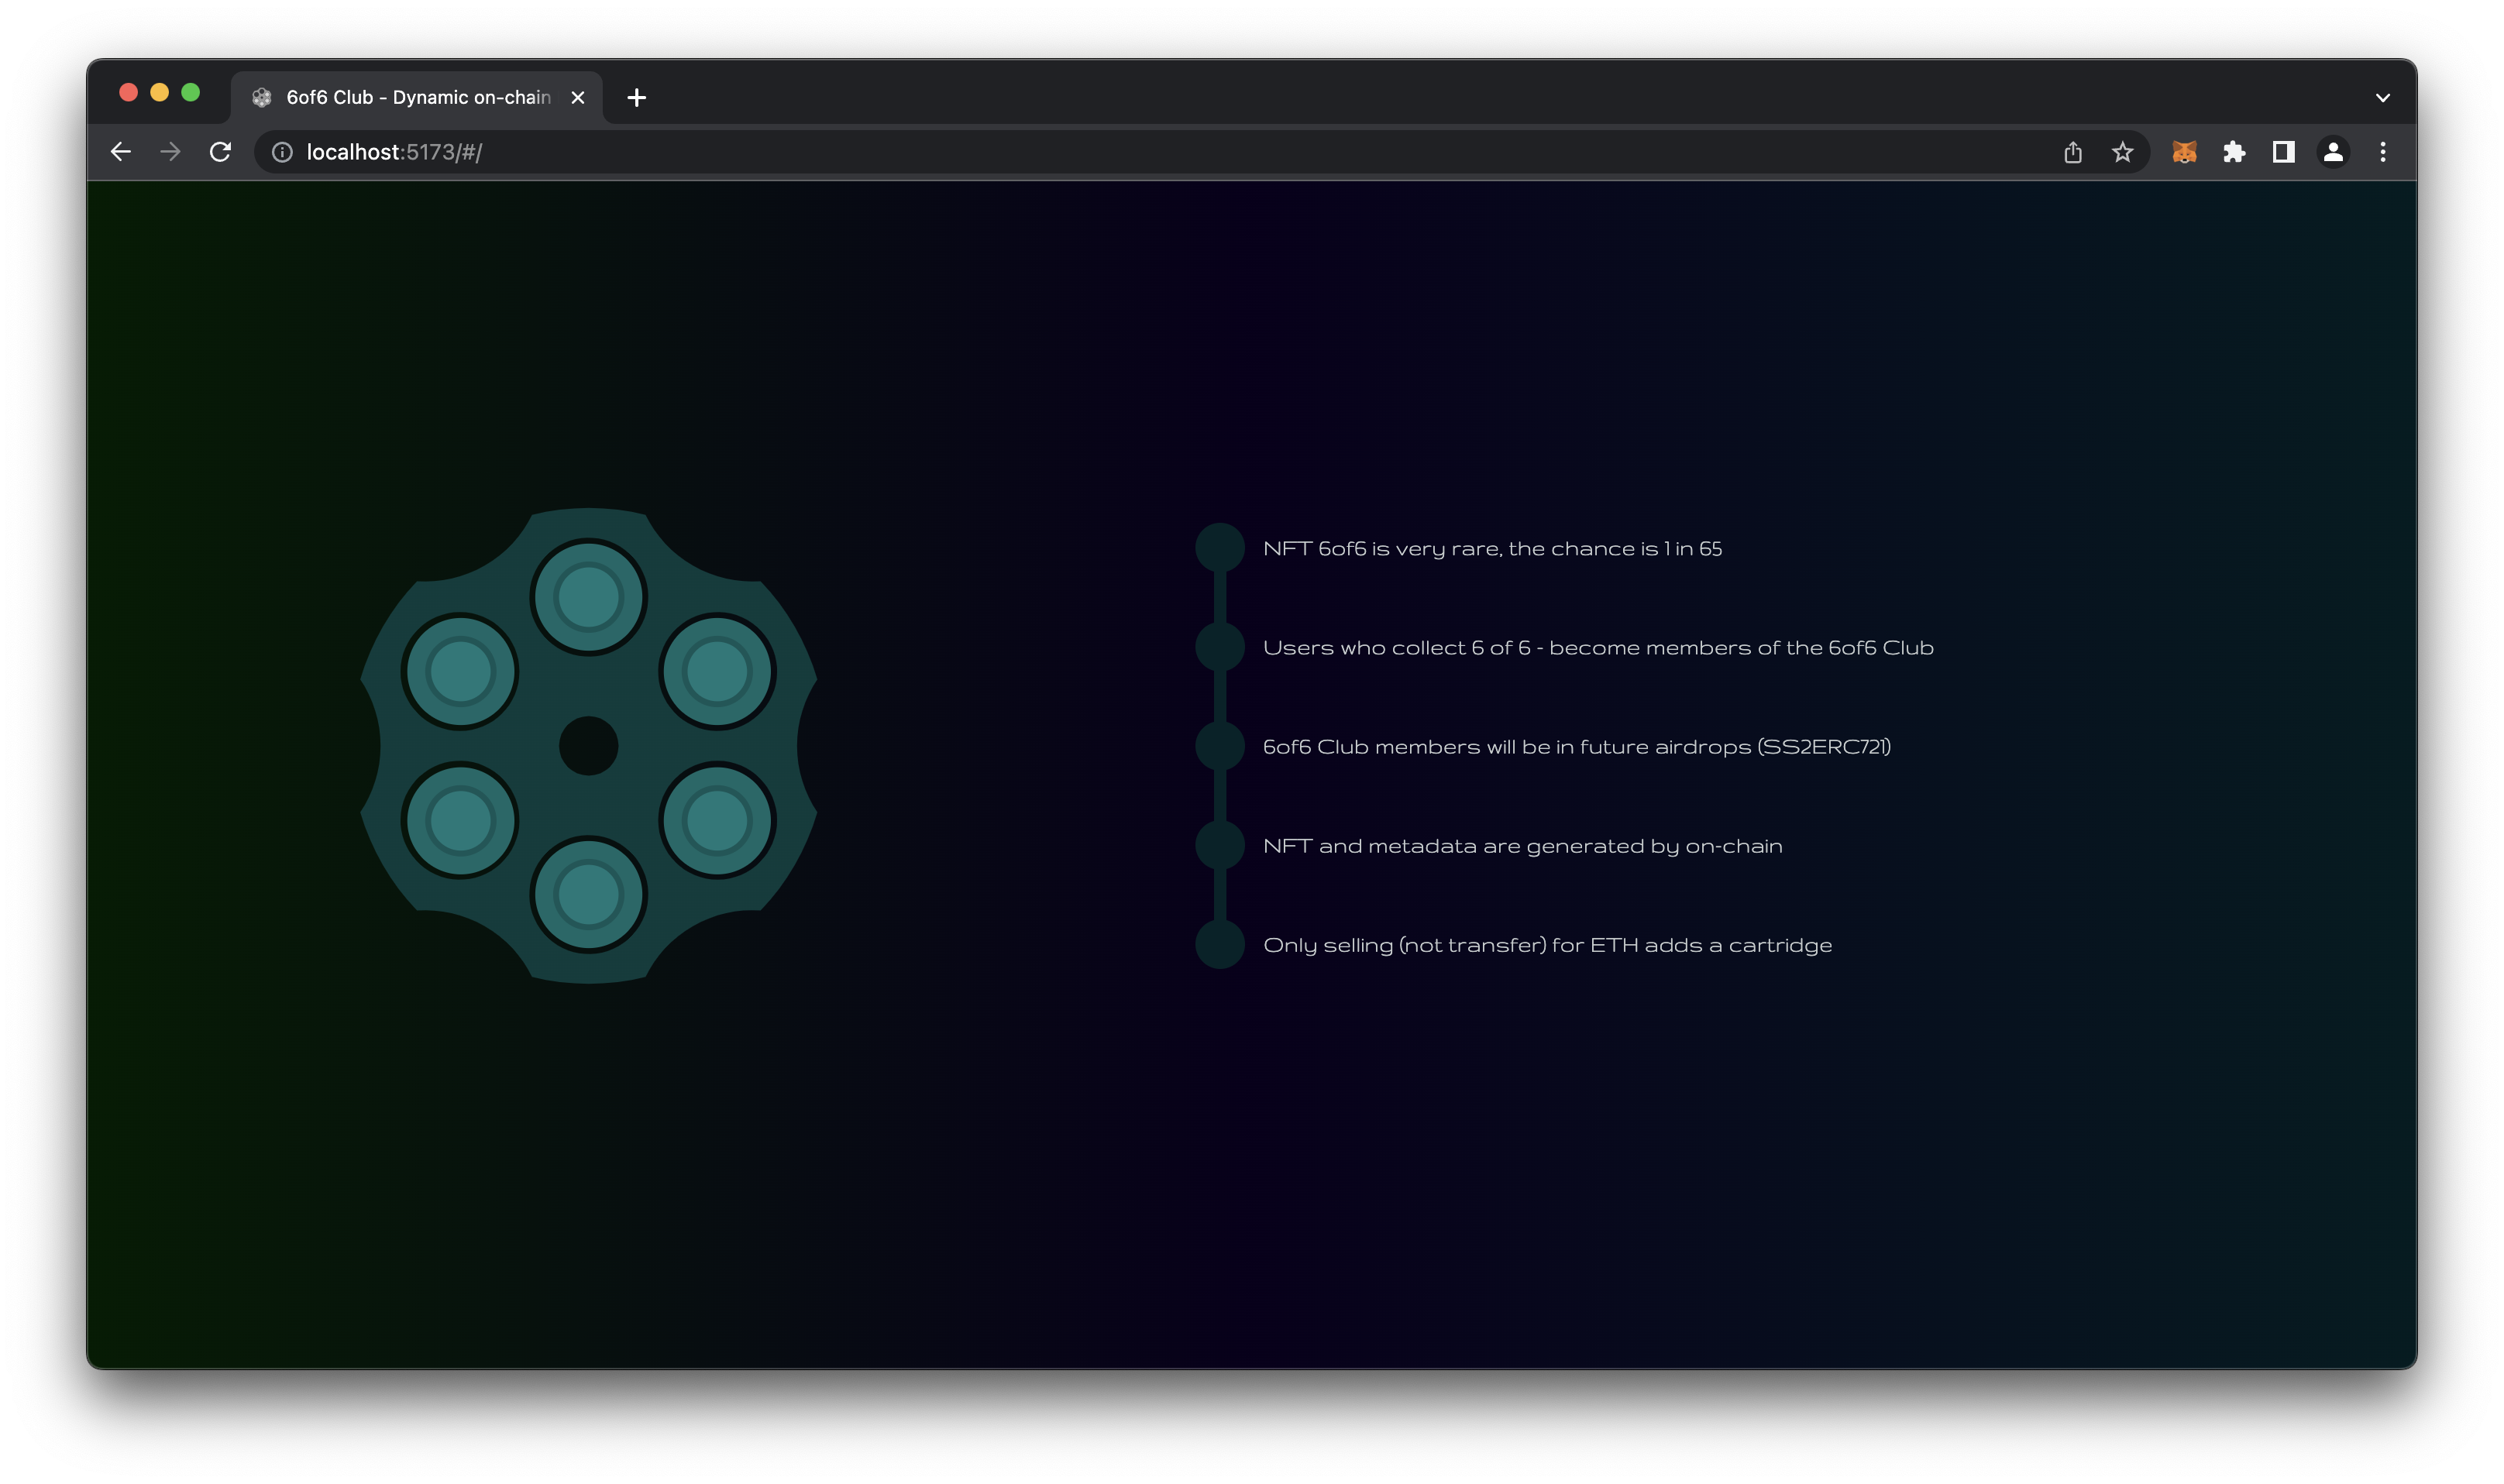Select the timeline dot beside 'Only selling (not transfer)'

[1220, 944]
